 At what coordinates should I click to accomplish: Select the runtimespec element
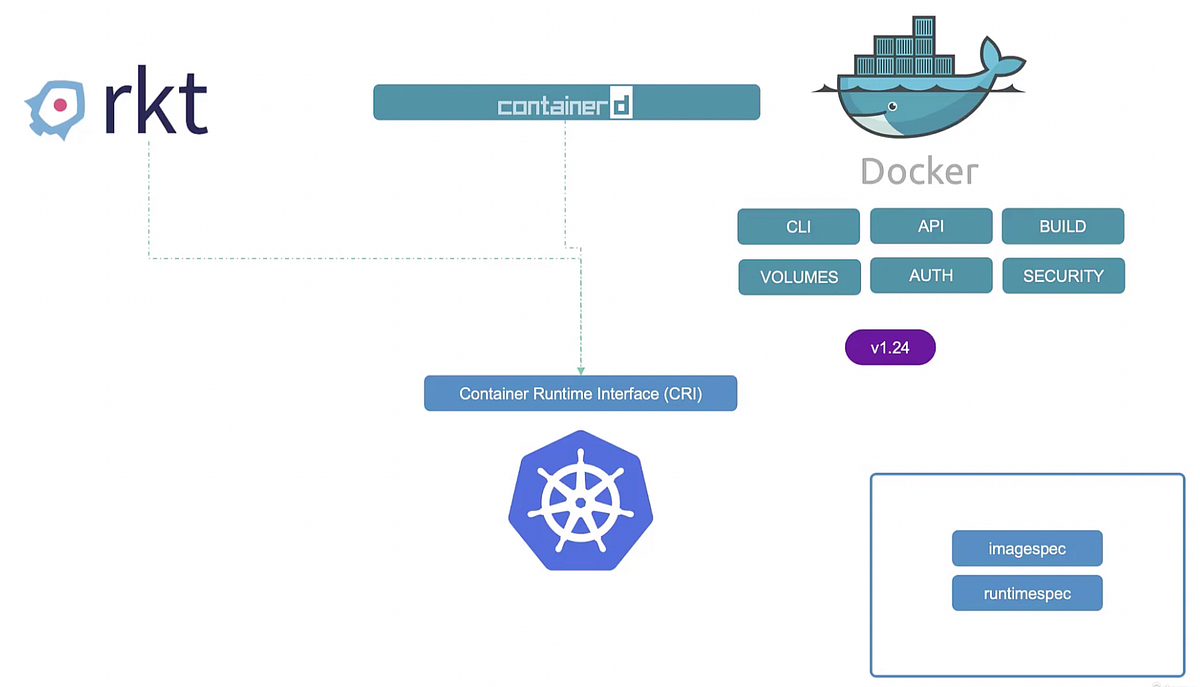click(x=1027, y=592)
